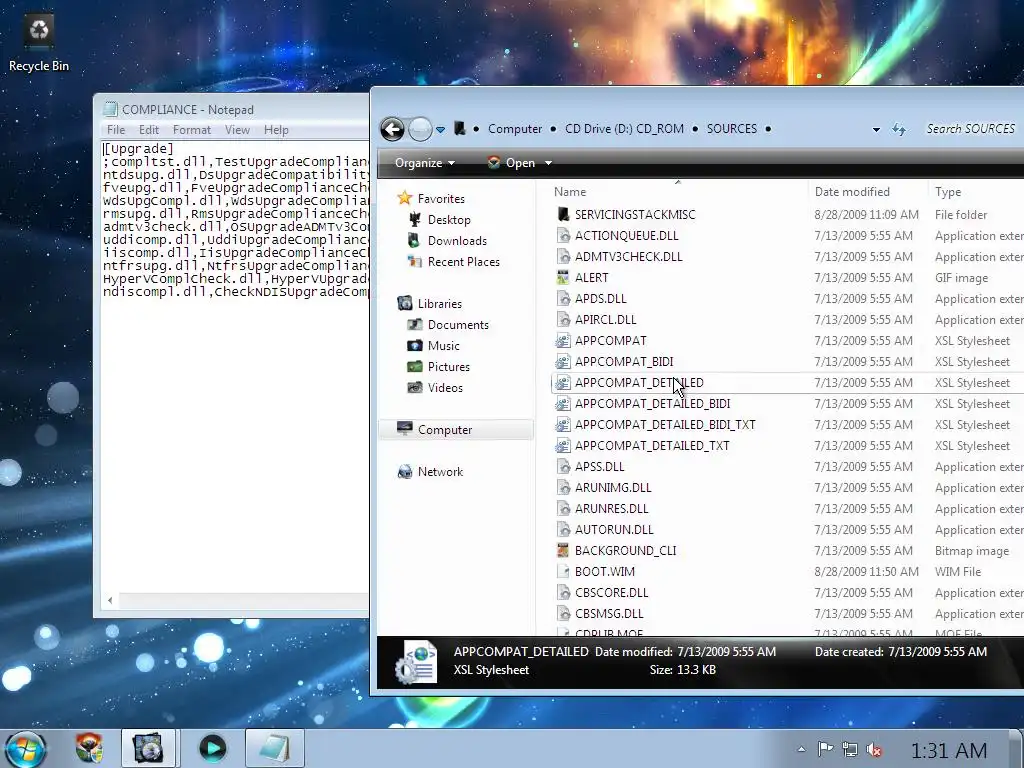Select APSS.DLL file
This screenshot has width=1024, height=768.
(600, 466)
